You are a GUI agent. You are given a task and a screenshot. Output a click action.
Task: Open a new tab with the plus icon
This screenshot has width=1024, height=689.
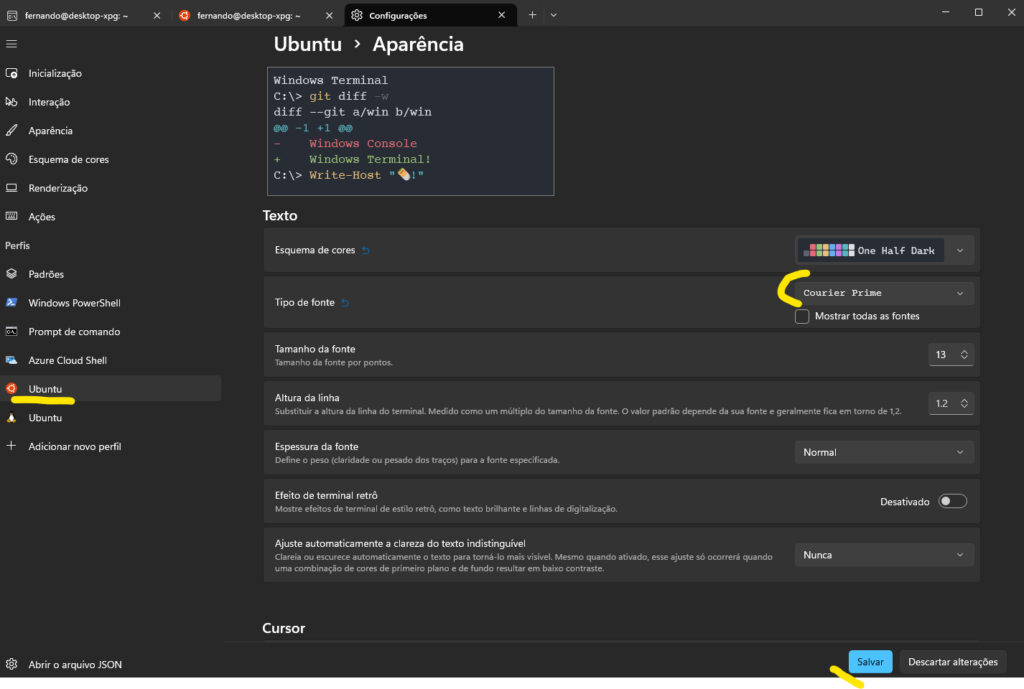coord(532,15)
